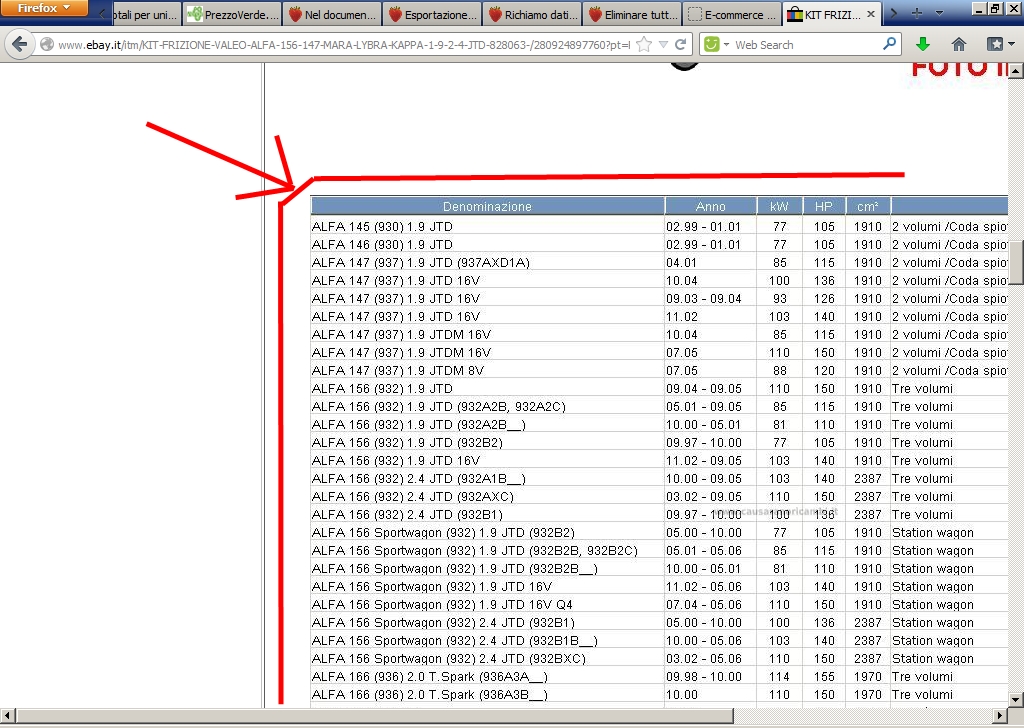
Task: Click HP value 126
Action: (x=824, y=298)
